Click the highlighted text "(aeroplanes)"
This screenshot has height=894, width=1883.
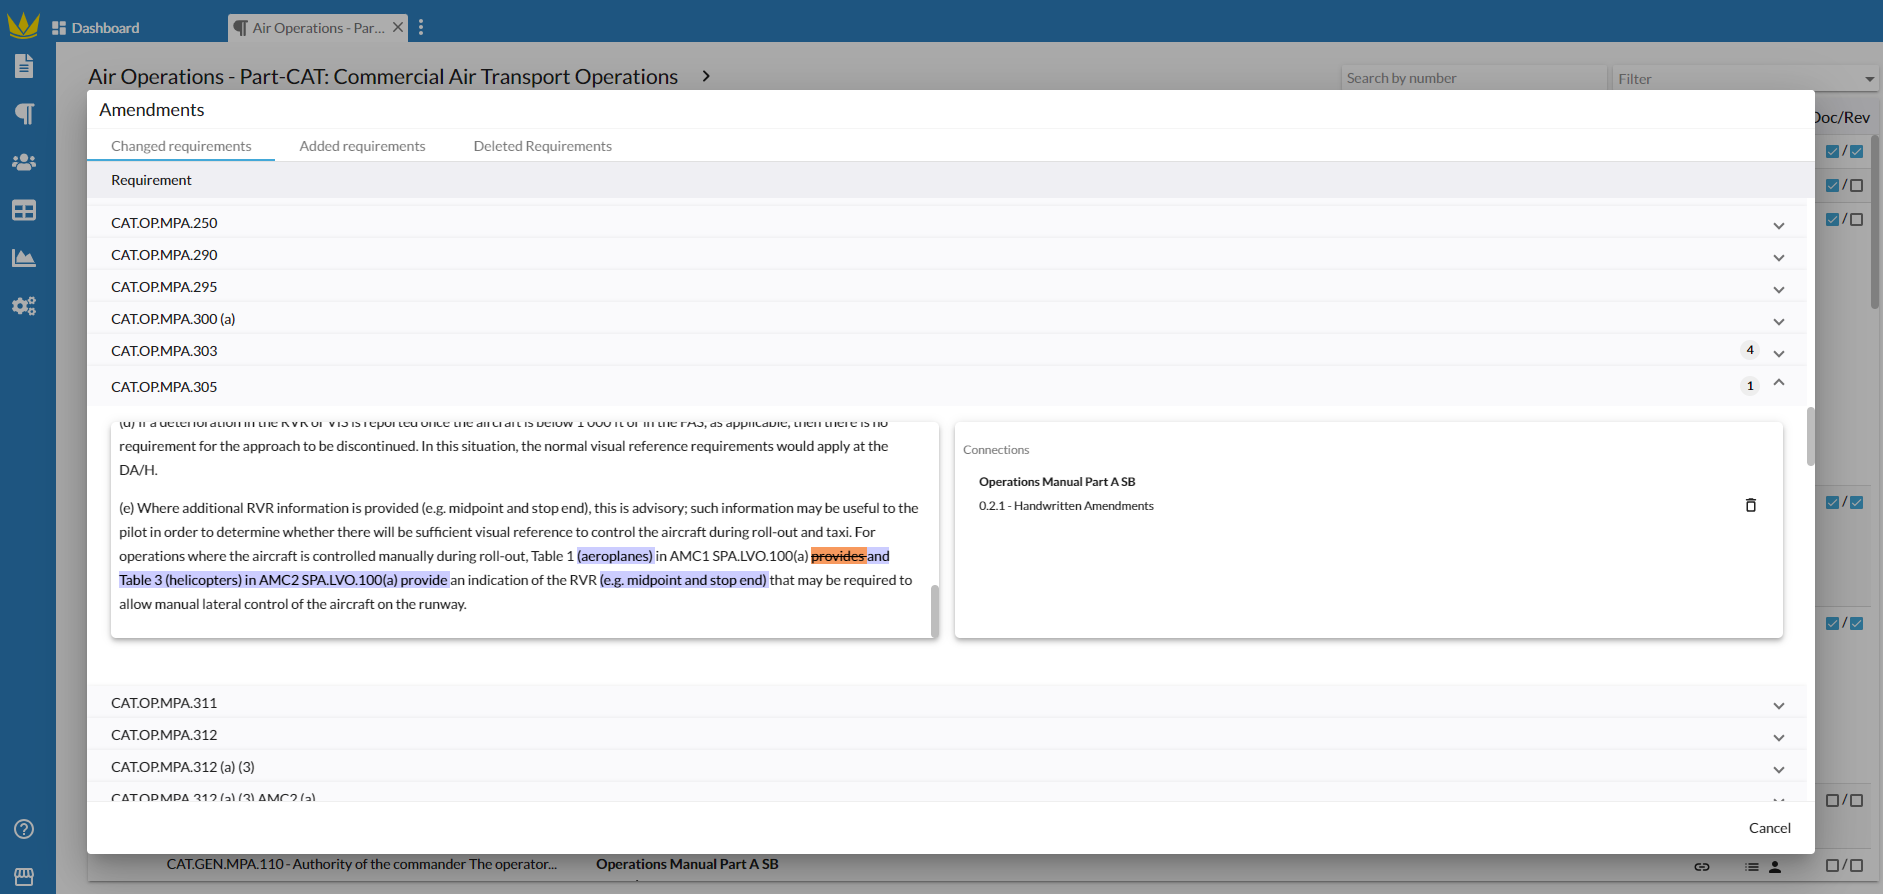[615, 556]
